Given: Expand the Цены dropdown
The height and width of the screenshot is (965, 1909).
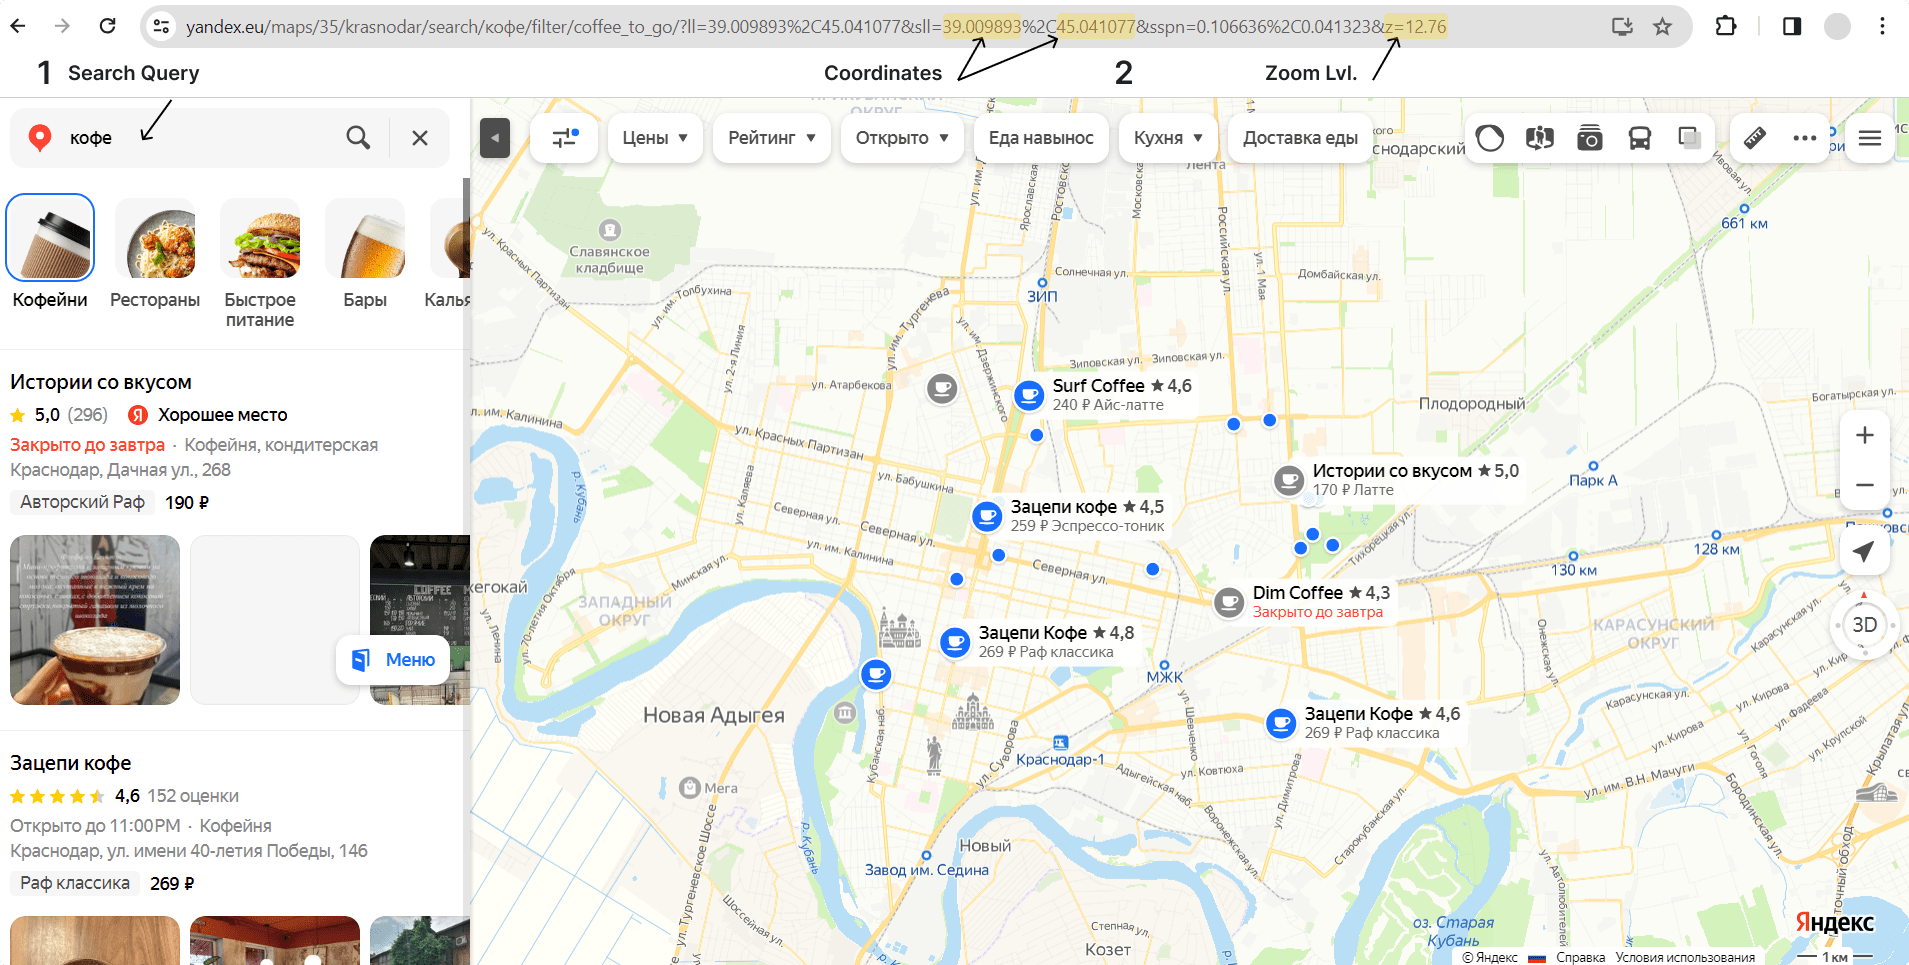Looking at the screenshot, I should click(655, 138).
